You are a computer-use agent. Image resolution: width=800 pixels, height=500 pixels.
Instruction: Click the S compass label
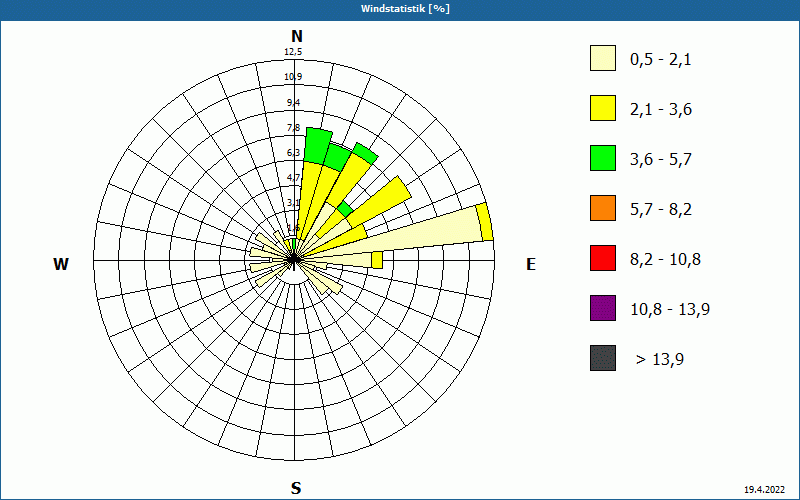pos(296,488)
